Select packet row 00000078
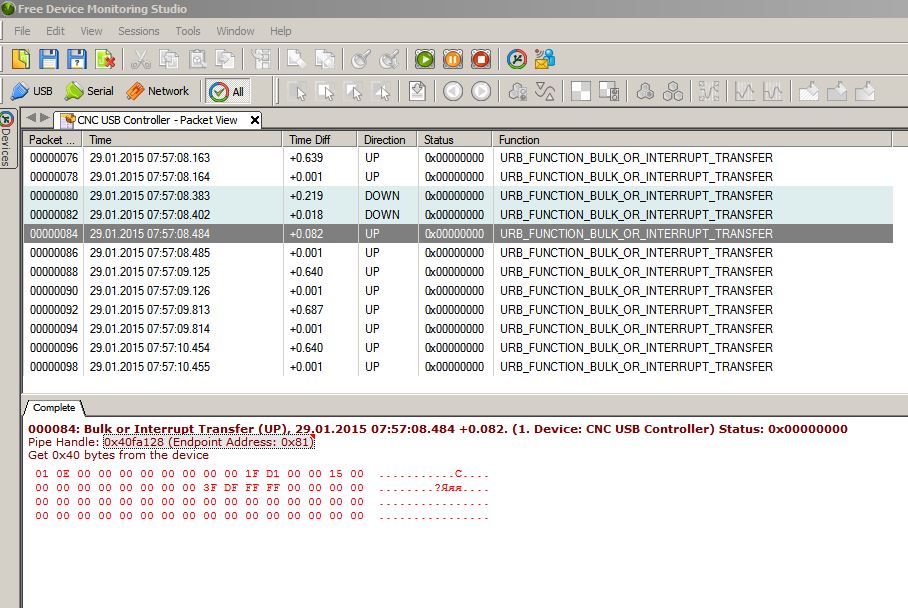The width and height of the screenshot is (908, 608). tap(458, 177)
